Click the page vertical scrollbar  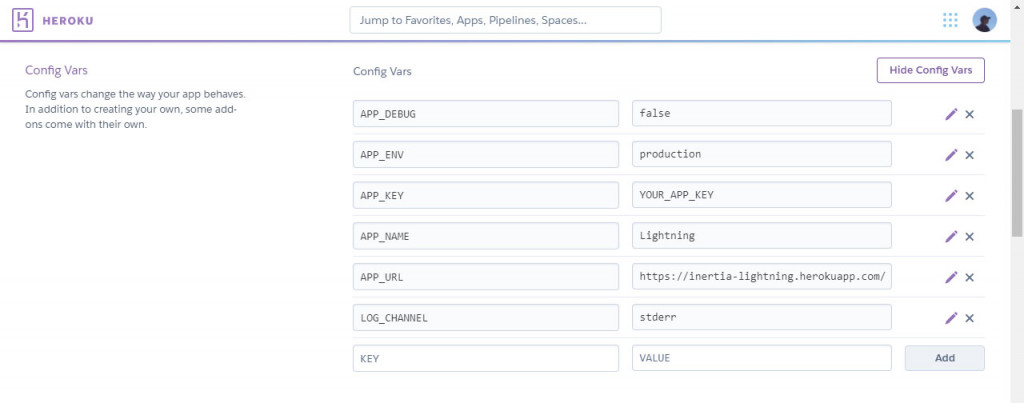tap(1017, 170)
